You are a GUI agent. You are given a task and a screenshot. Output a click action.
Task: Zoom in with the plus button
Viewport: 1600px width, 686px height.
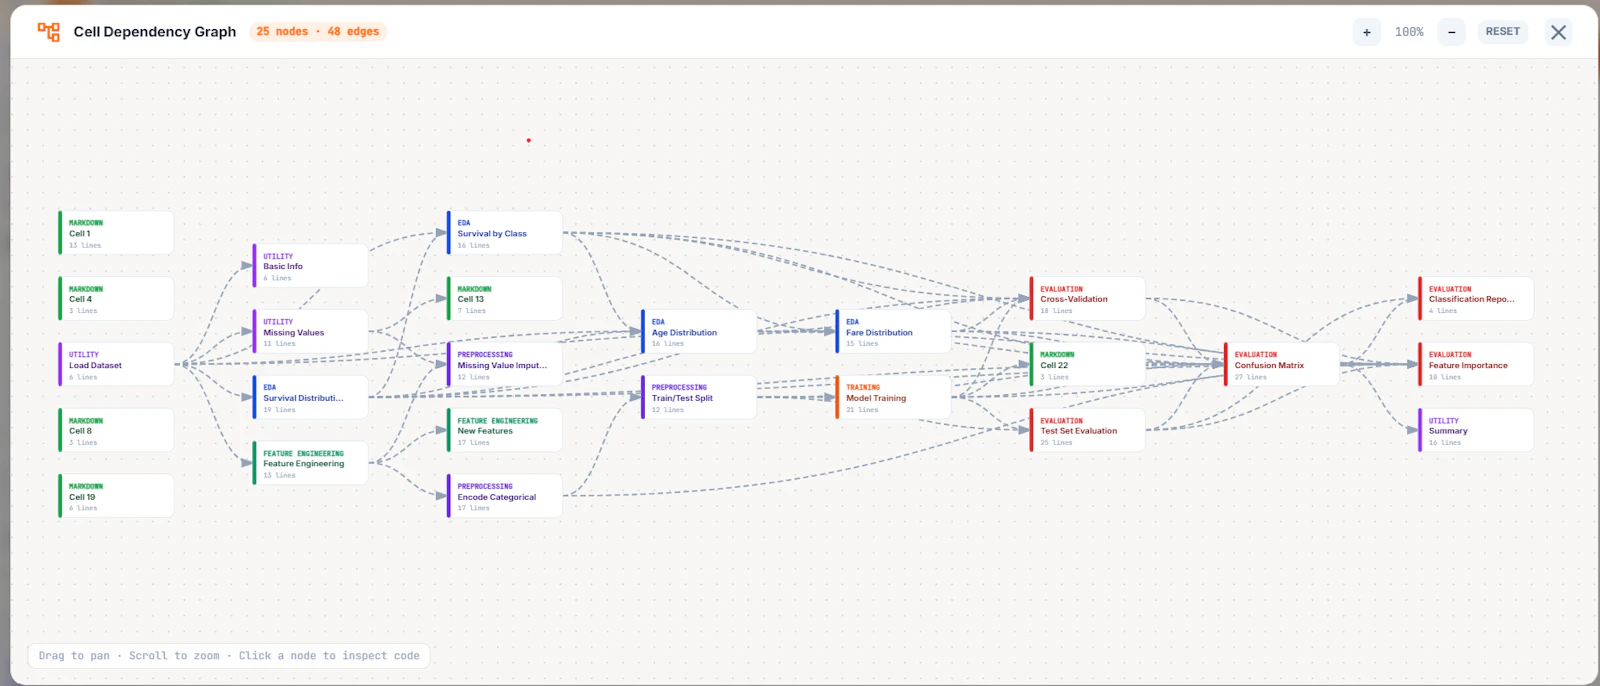(1367, 32)
